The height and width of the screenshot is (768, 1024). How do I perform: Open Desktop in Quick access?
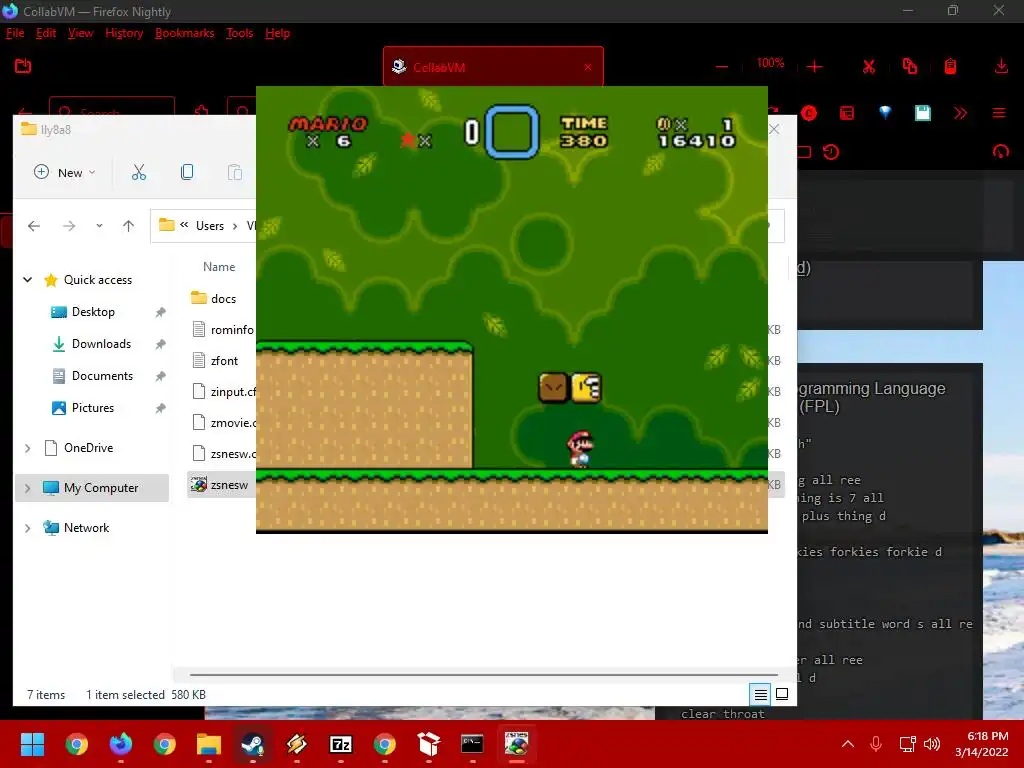[93, 312]
